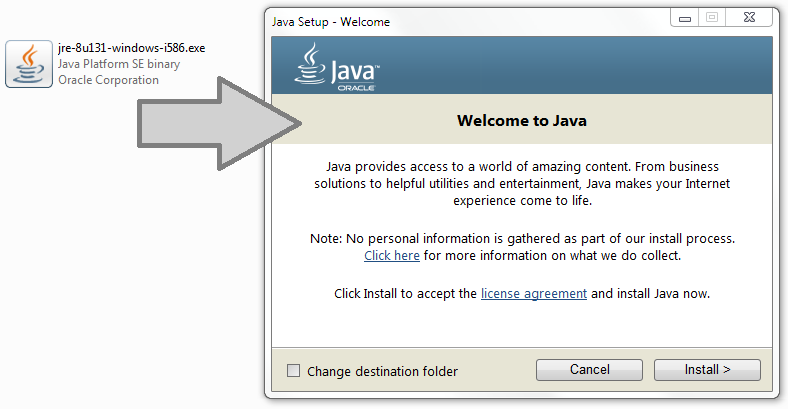Close the Java Setup dialog
The width and height of the screenshot is (788, 409).
click(749, 18)
